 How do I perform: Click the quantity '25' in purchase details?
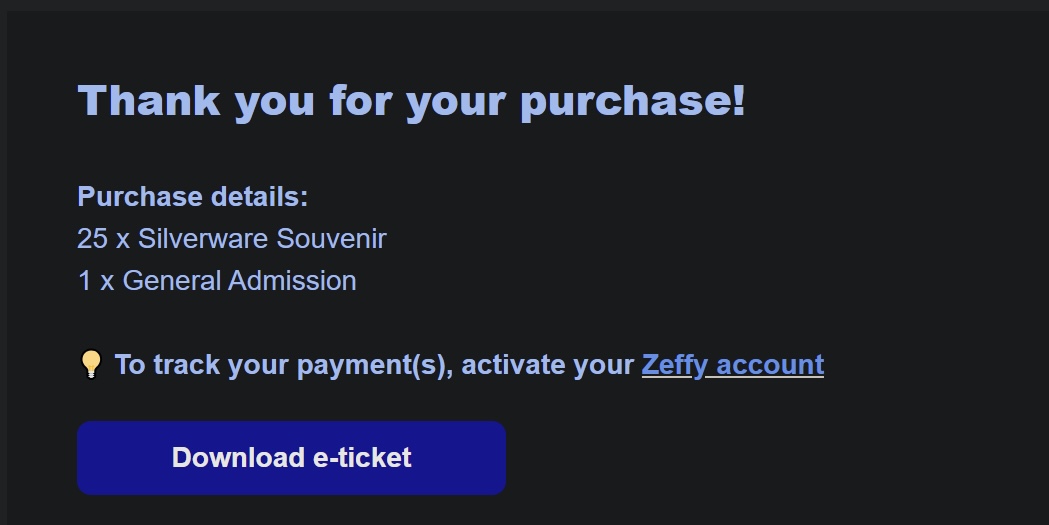pos(92,239)
